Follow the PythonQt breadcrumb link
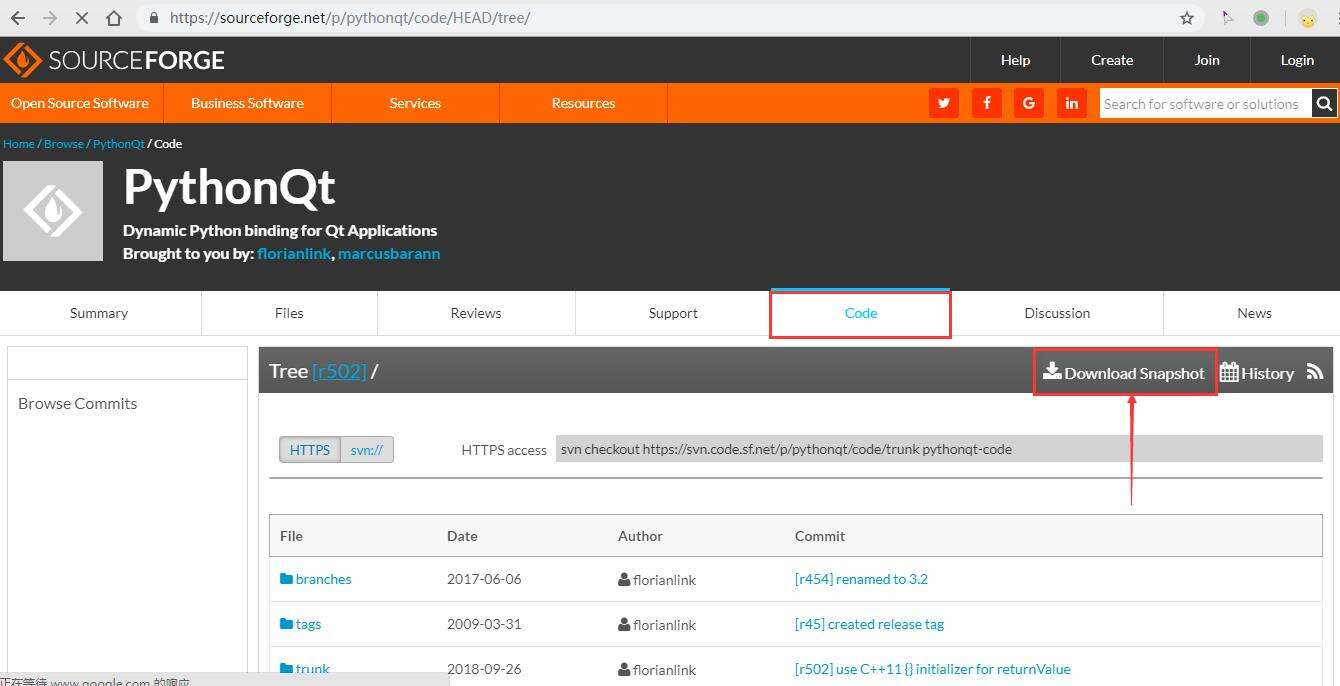 119,144
